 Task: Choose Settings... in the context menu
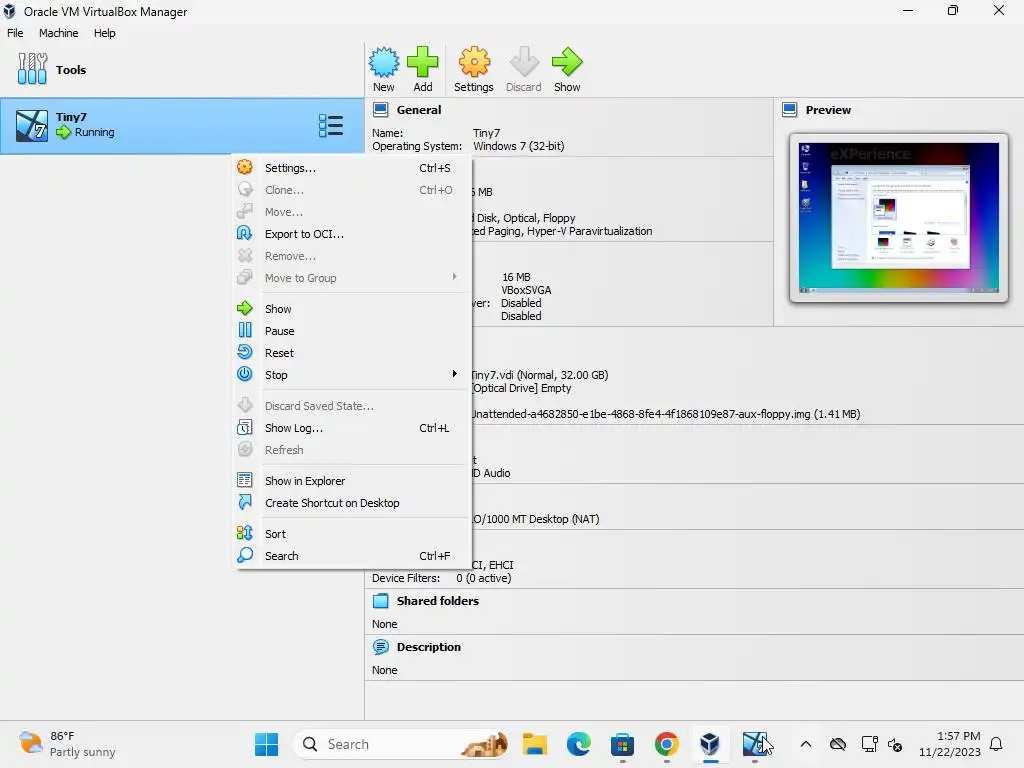tap(353, 168)
